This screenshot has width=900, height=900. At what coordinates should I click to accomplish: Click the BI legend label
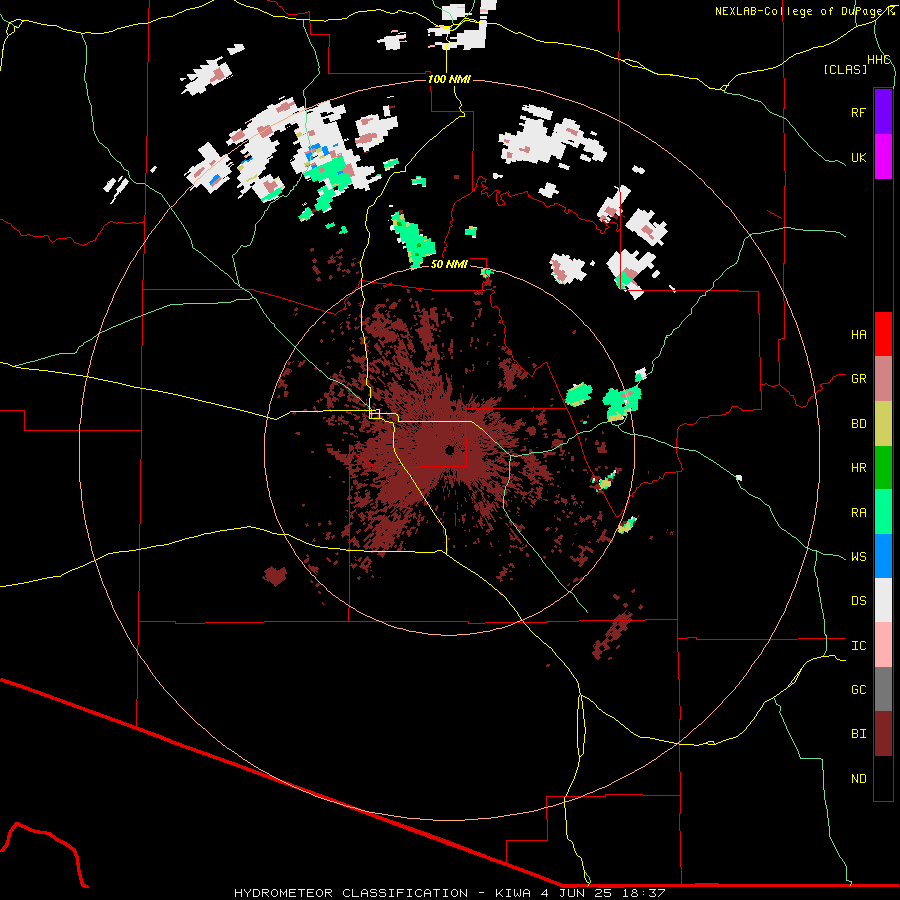click(x=858, y=734)
